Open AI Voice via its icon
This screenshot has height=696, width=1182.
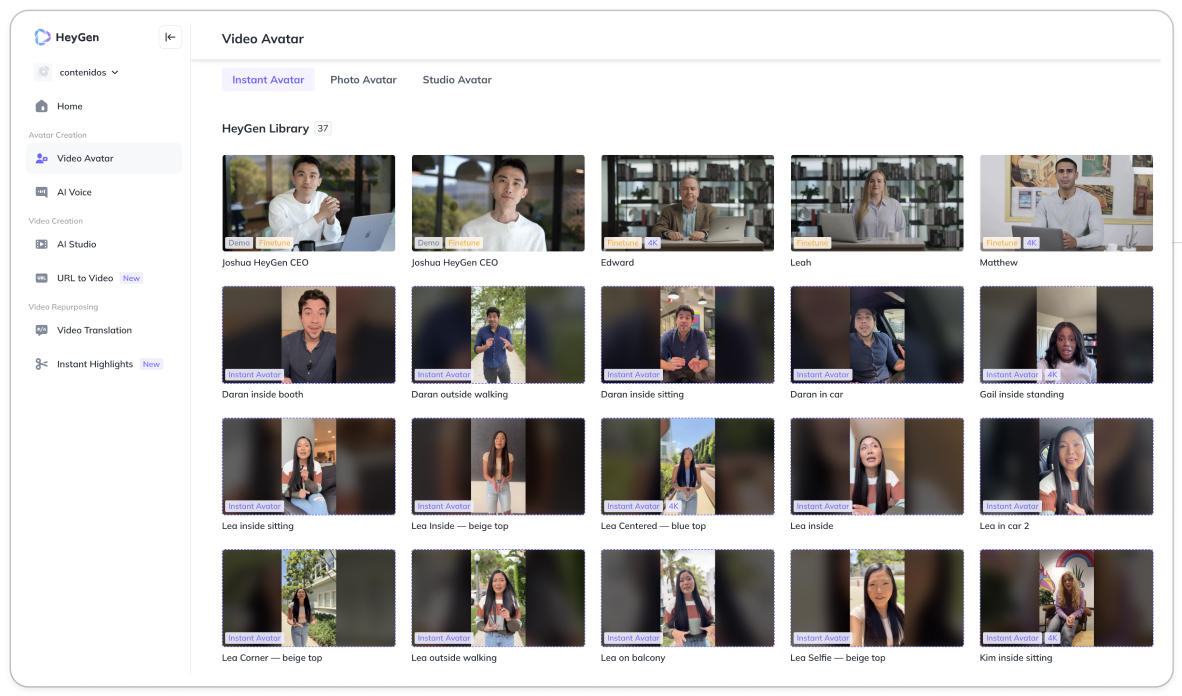click(x=42, y=192)
